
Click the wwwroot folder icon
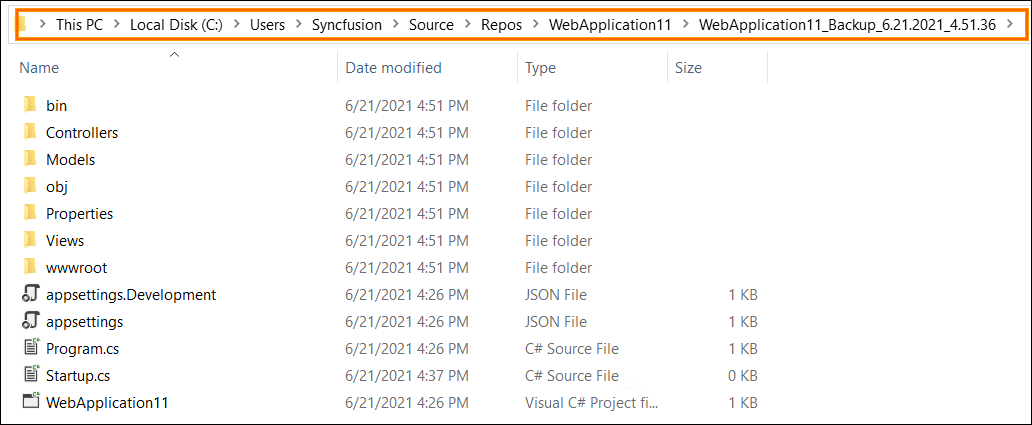29,267
